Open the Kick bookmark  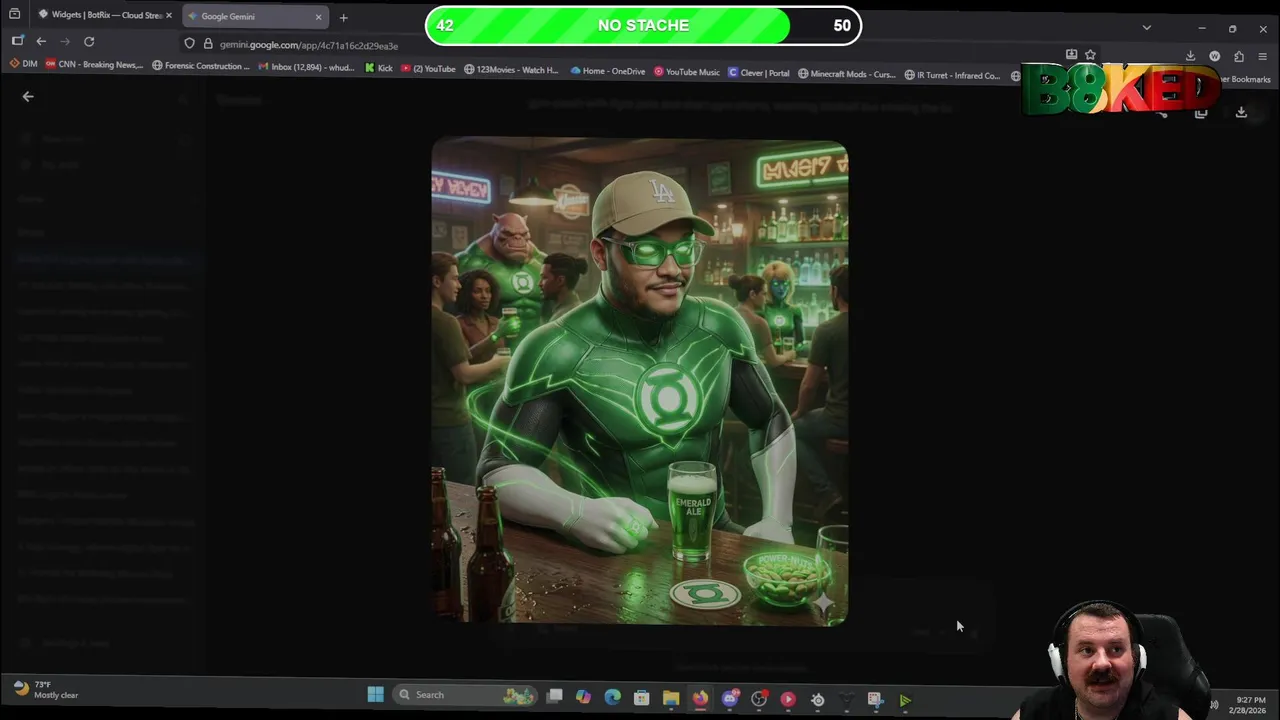pos(378,68)
